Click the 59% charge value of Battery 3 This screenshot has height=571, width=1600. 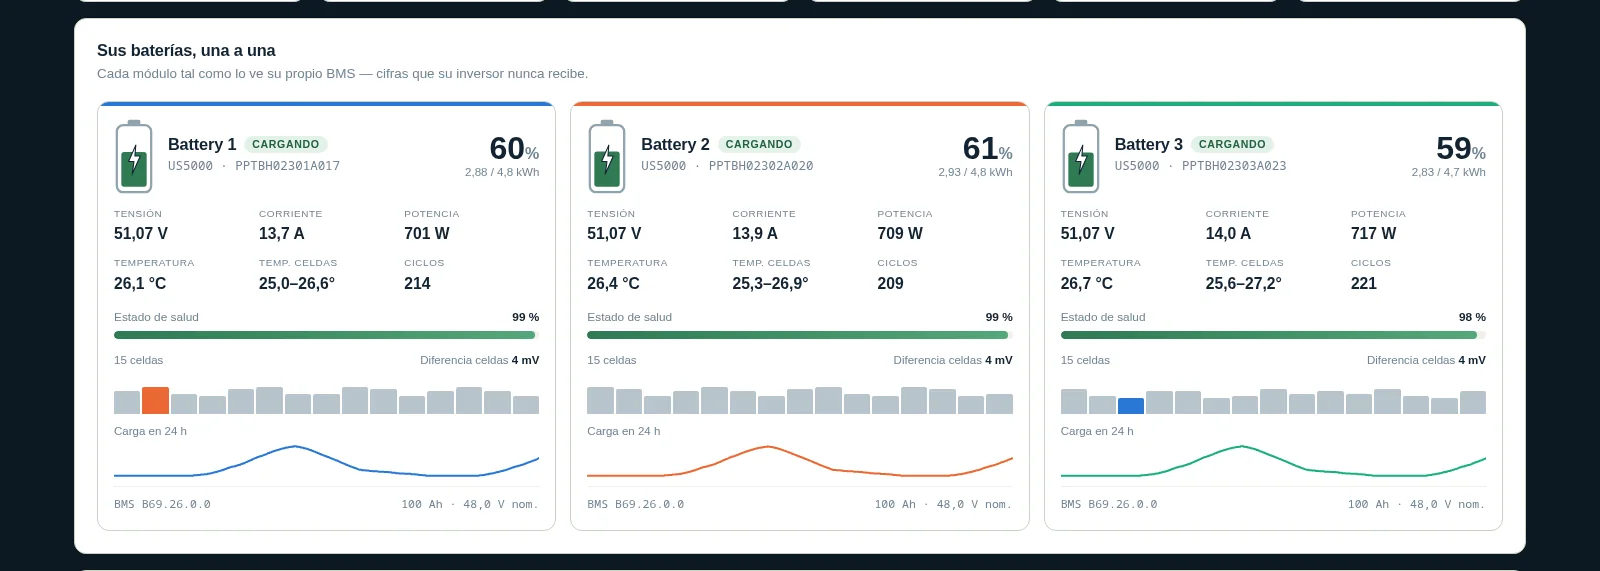coord(1461,148)
